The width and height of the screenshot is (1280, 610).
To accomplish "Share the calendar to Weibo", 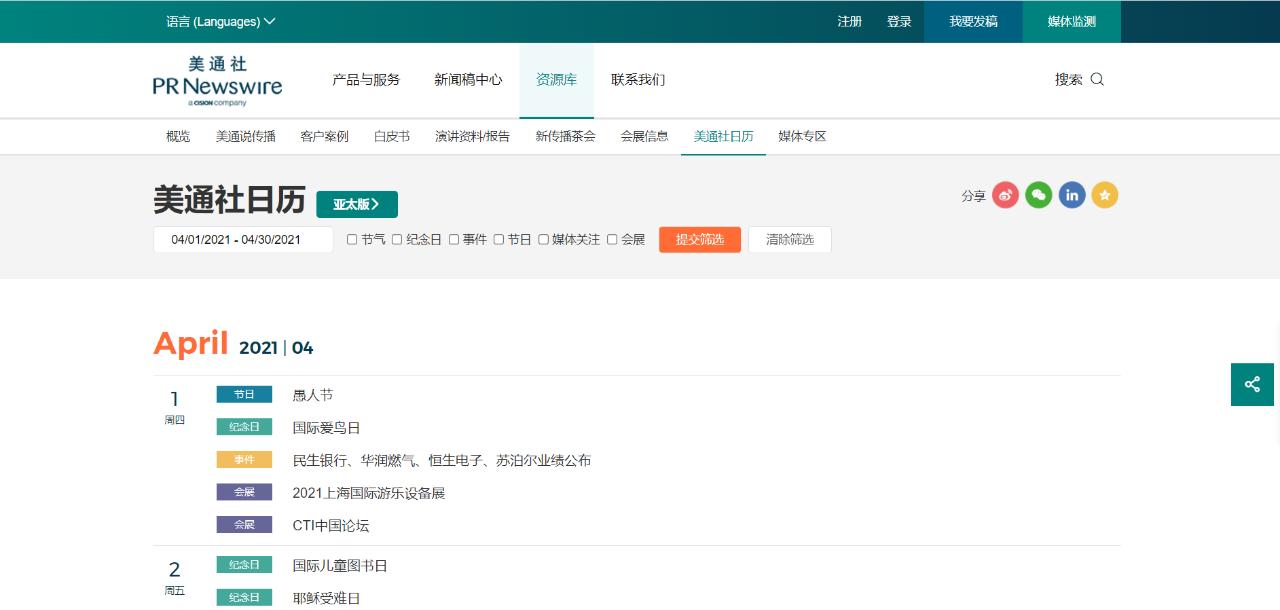I will click(1004, 196).
